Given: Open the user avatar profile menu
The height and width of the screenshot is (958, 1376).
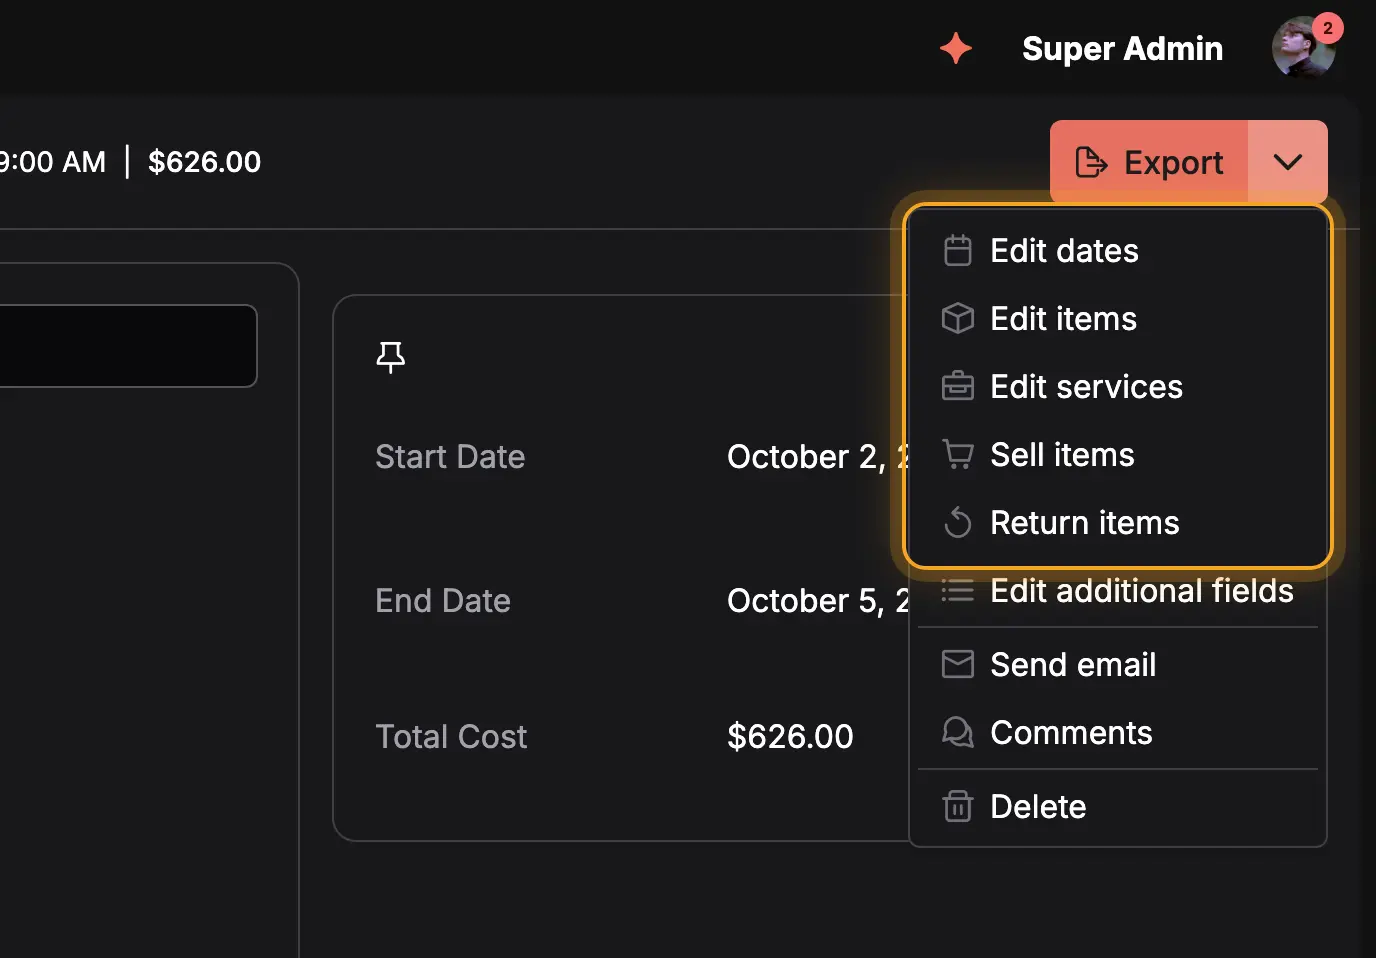Looking at the screenshot, I should 1303,48.
